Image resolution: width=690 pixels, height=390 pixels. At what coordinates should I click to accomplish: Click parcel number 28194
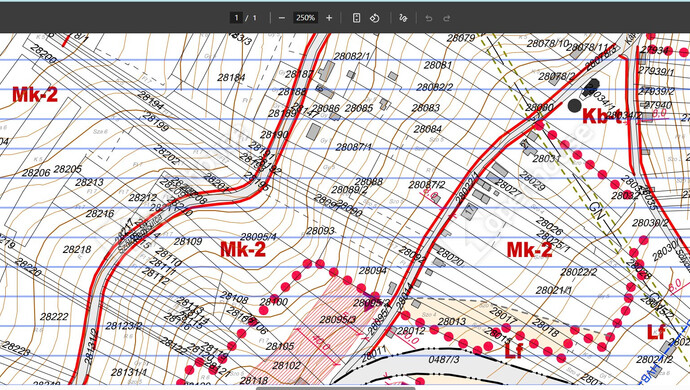150,100
